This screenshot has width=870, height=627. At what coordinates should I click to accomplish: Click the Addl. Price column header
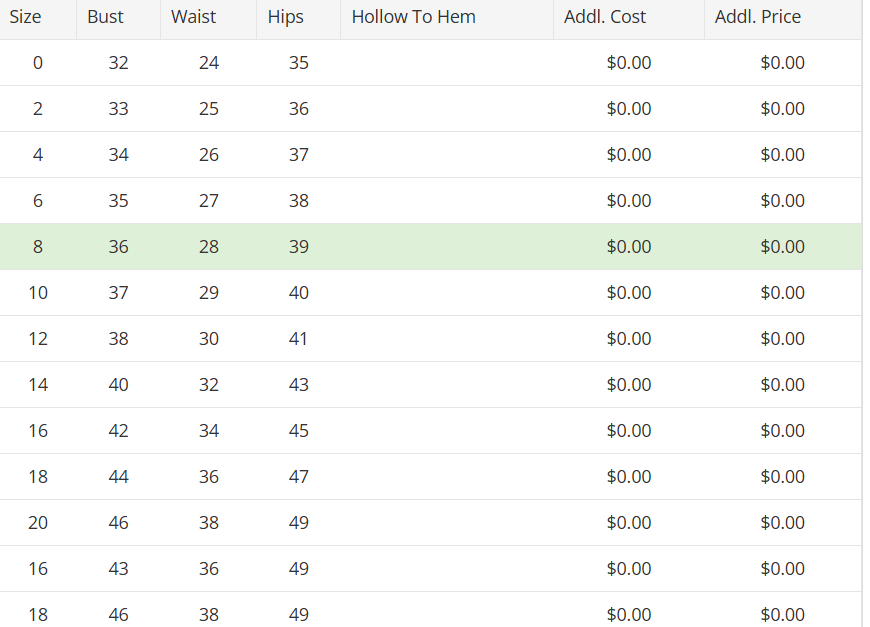pos(783,17)
